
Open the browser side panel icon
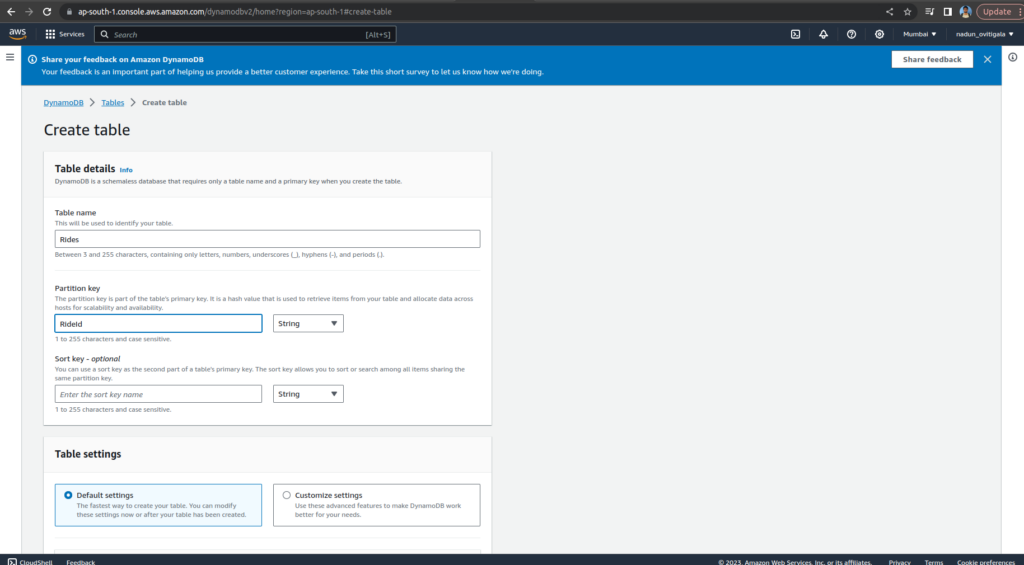click(948, 12)
